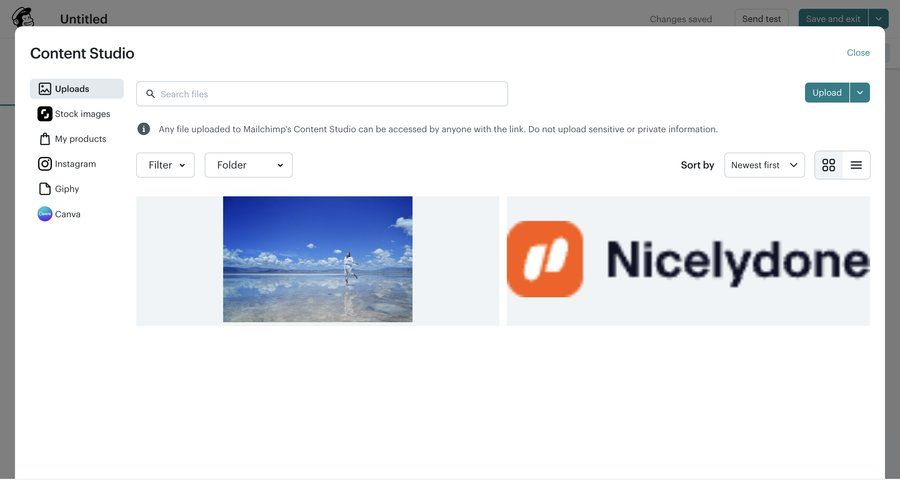This screenshot has width=900, height=484.
Task: Click the Canva logo icon
Action: coord(45,214)
